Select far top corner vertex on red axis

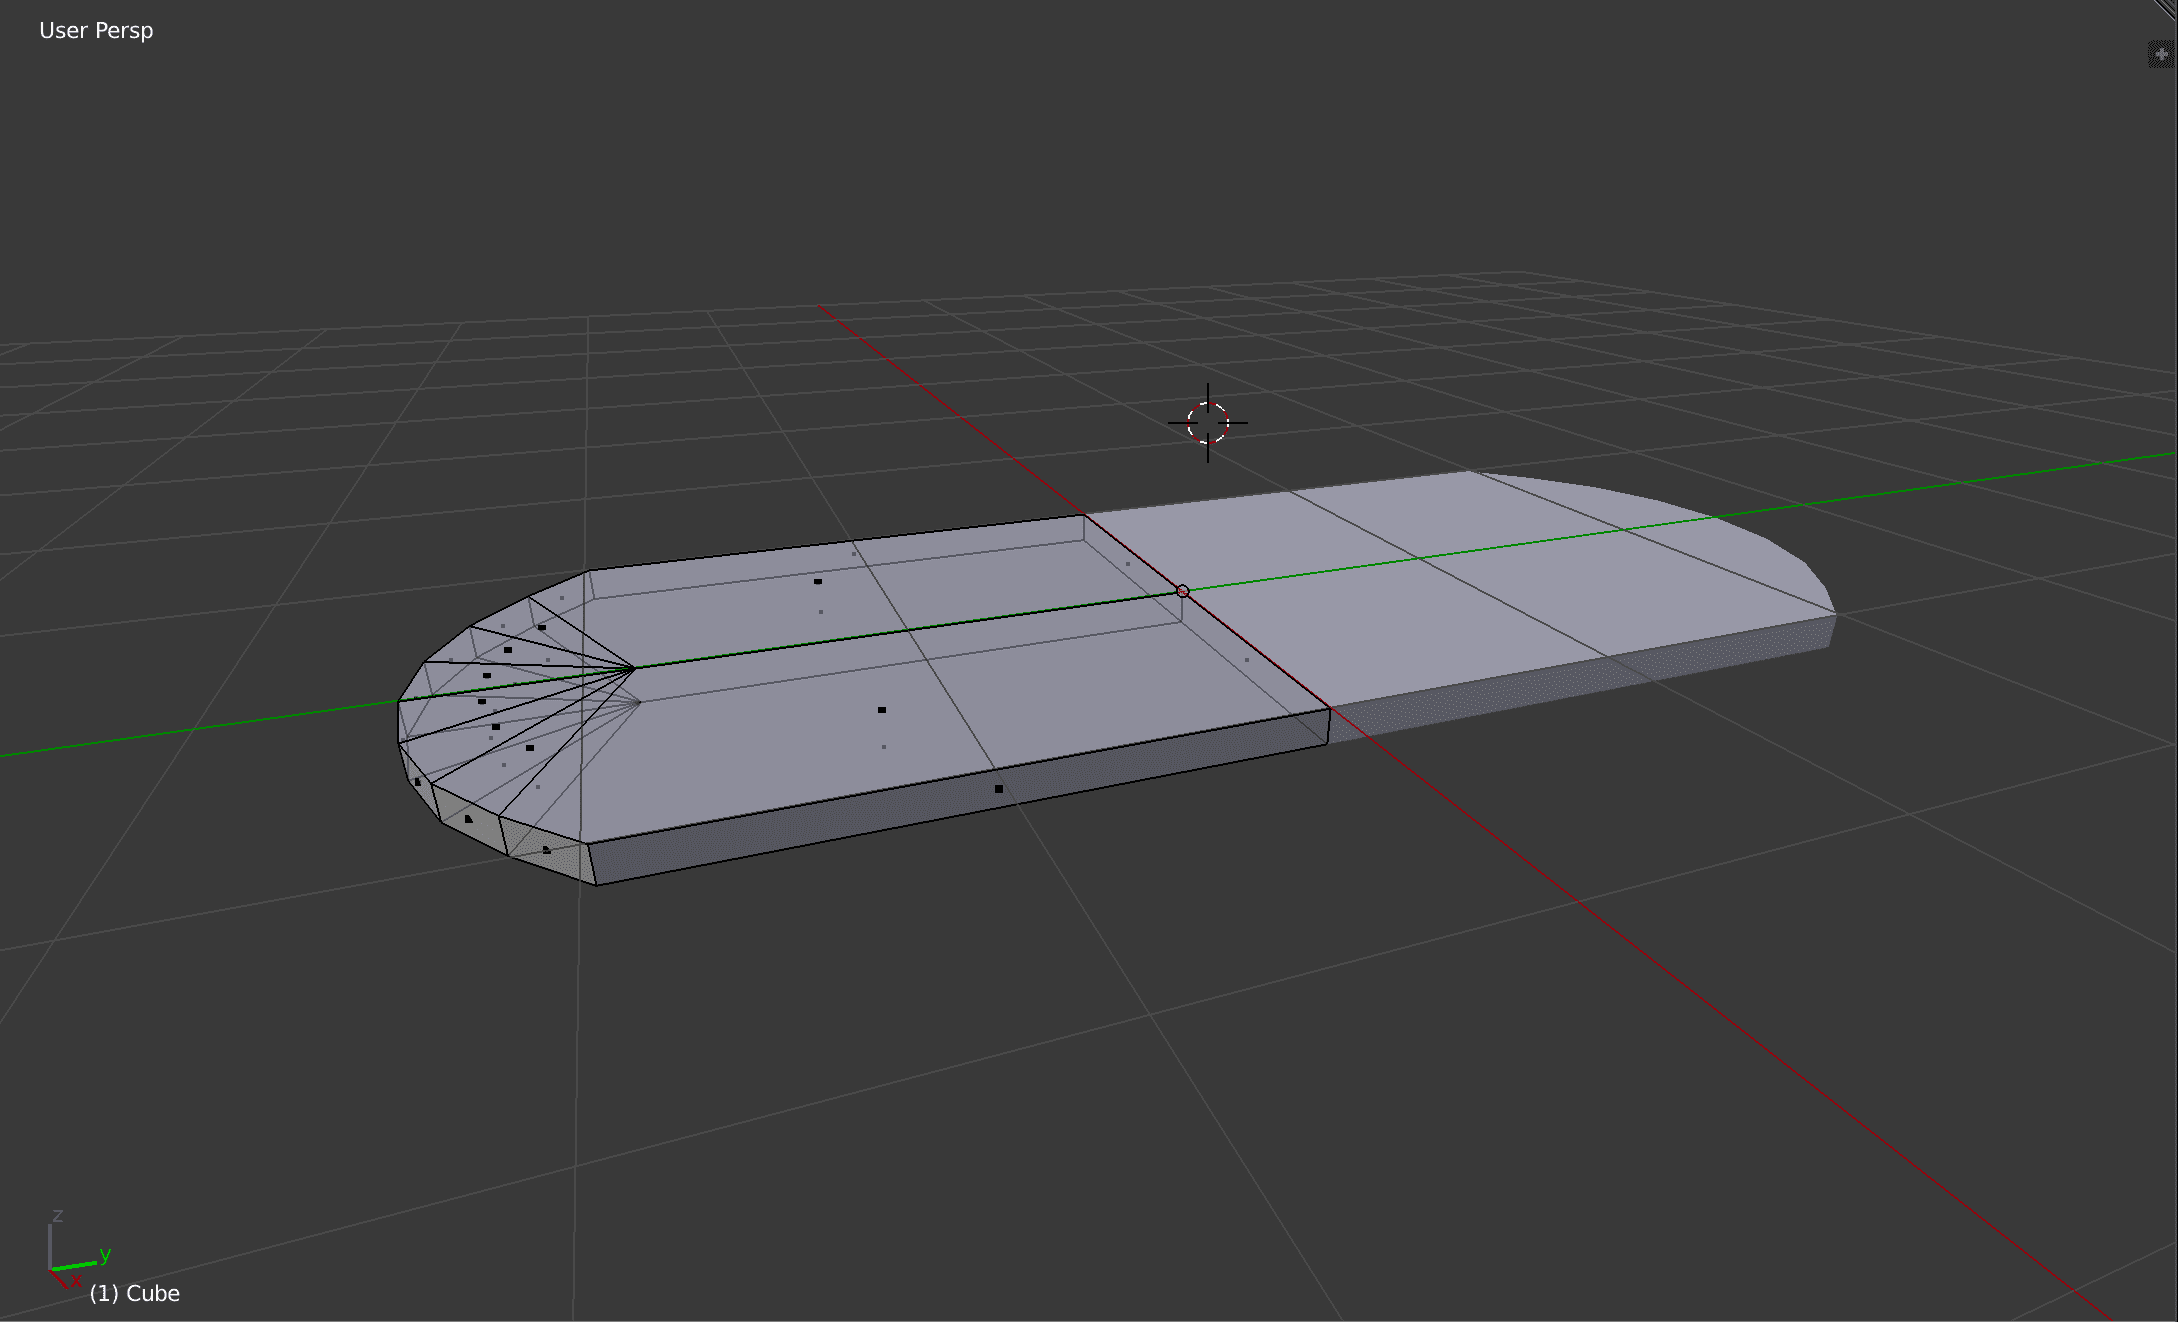pos(1085,515)
